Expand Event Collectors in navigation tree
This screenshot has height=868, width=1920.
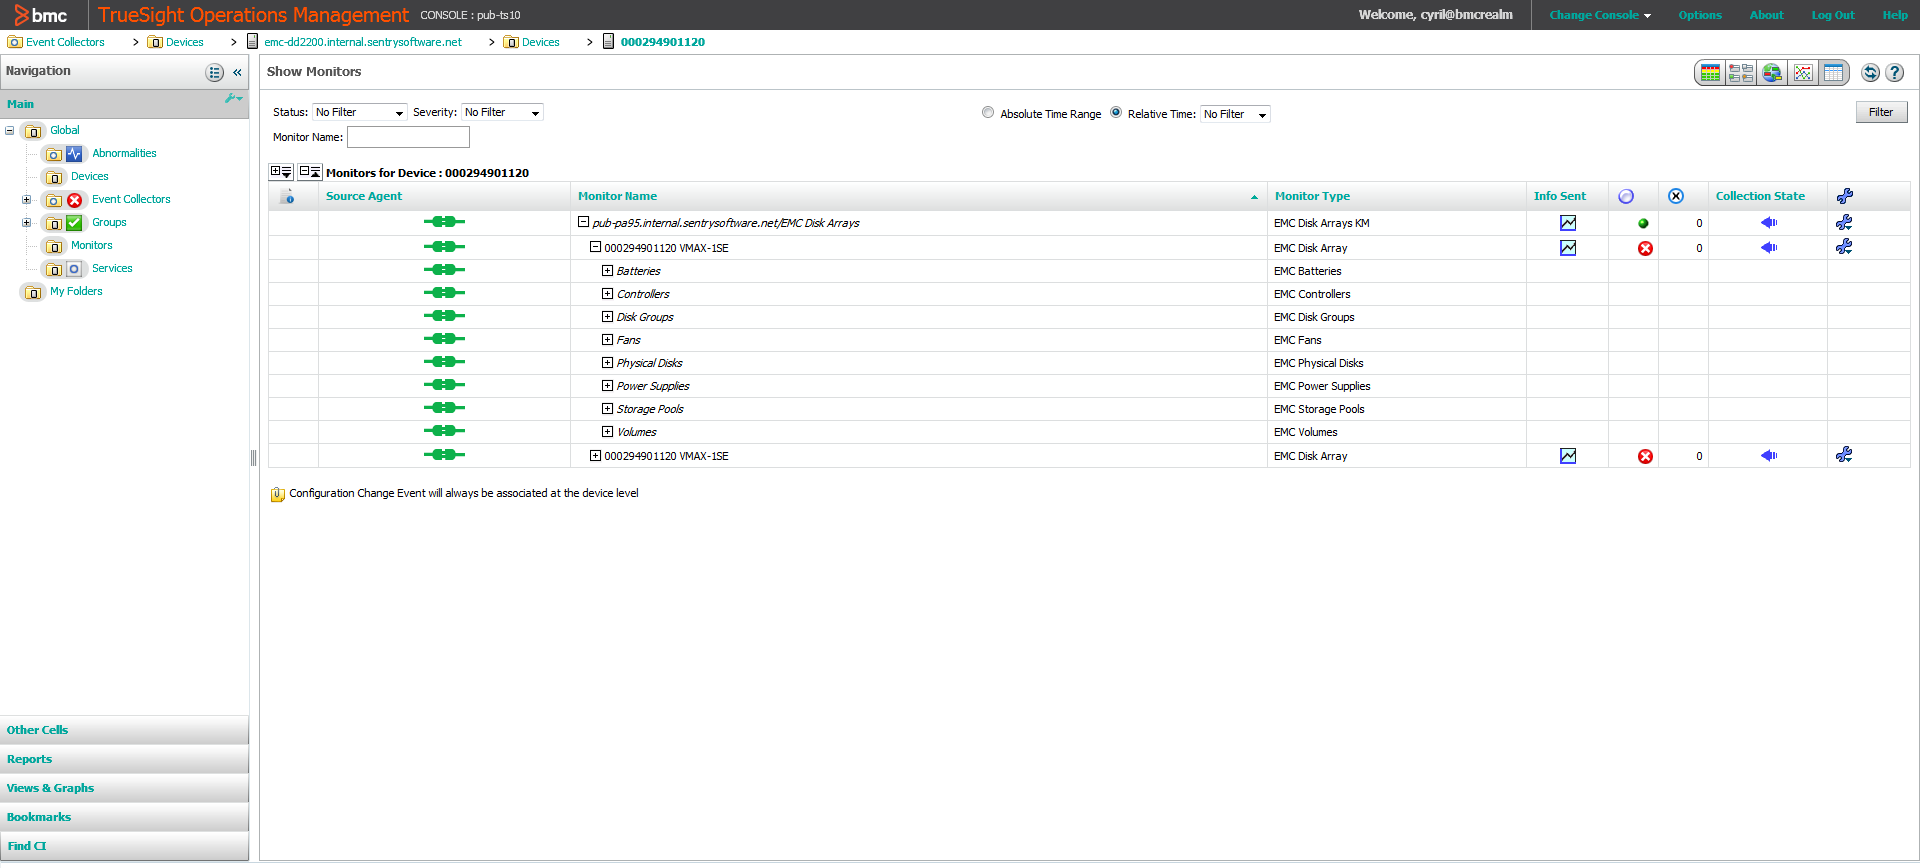(27, 199)
